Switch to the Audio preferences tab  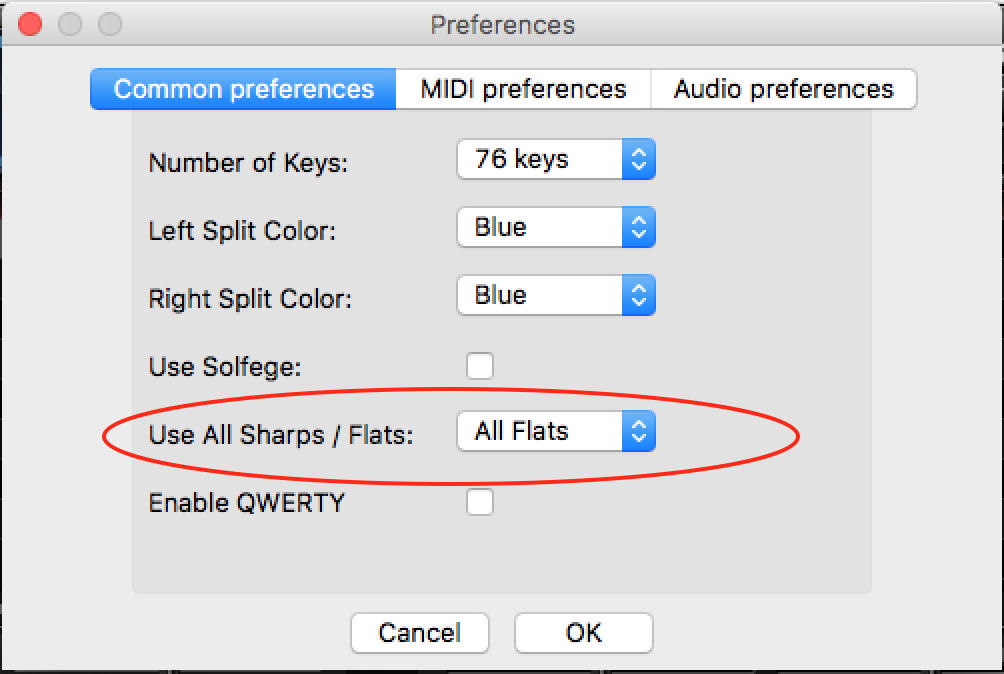coord(784,89)
